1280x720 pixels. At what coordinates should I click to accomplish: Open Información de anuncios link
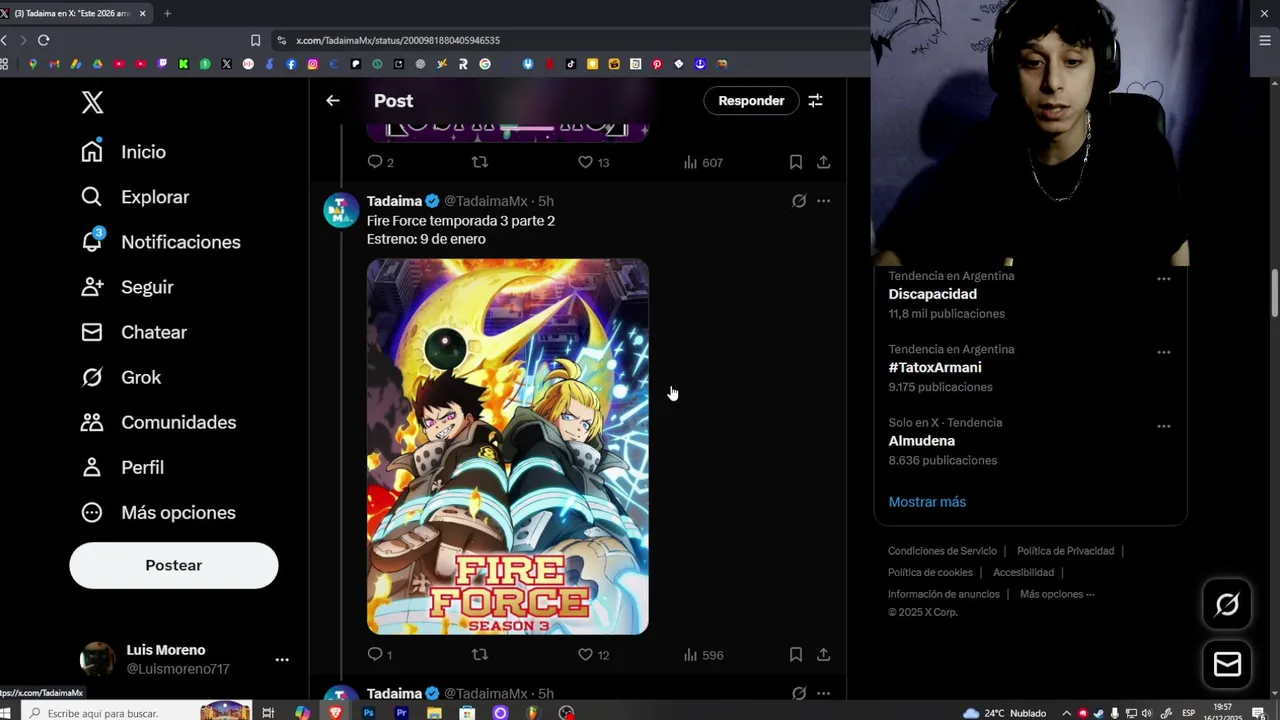944,594
